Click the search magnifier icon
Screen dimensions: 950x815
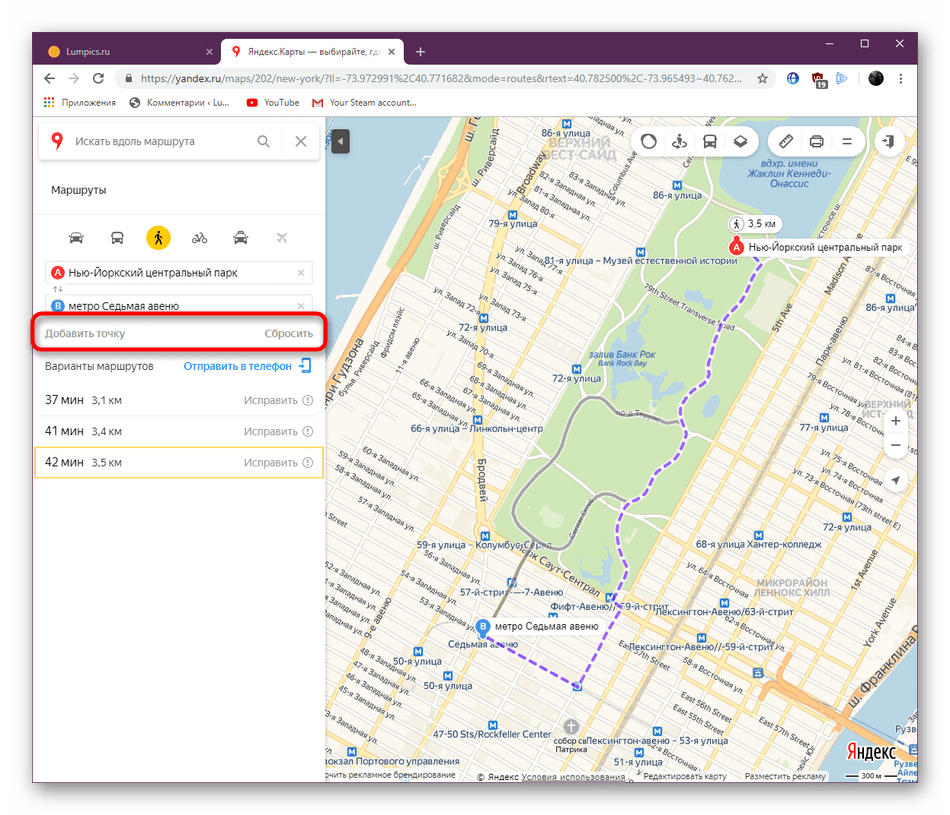[264, 141]
